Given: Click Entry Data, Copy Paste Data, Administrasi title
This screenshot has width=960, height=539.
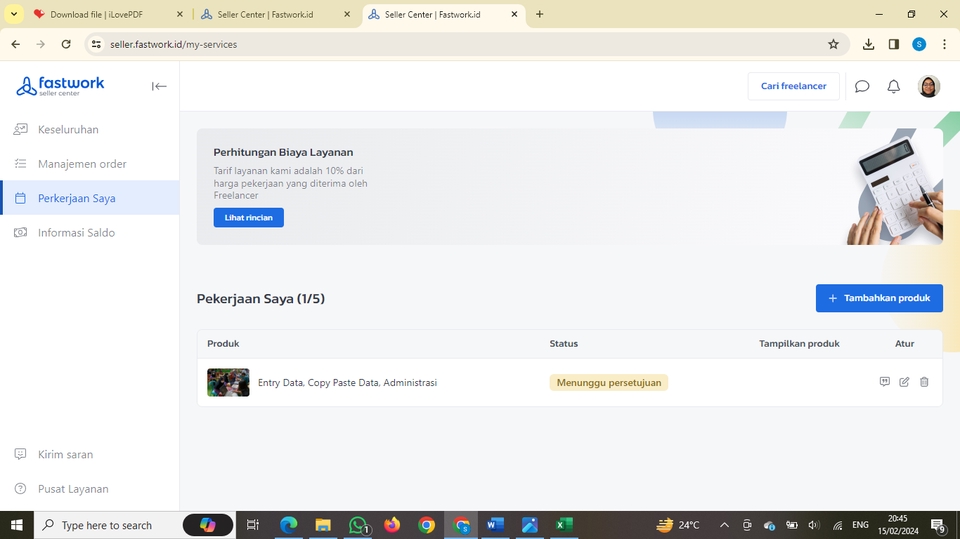Looking at the screenshot, I should pos(347,382).
